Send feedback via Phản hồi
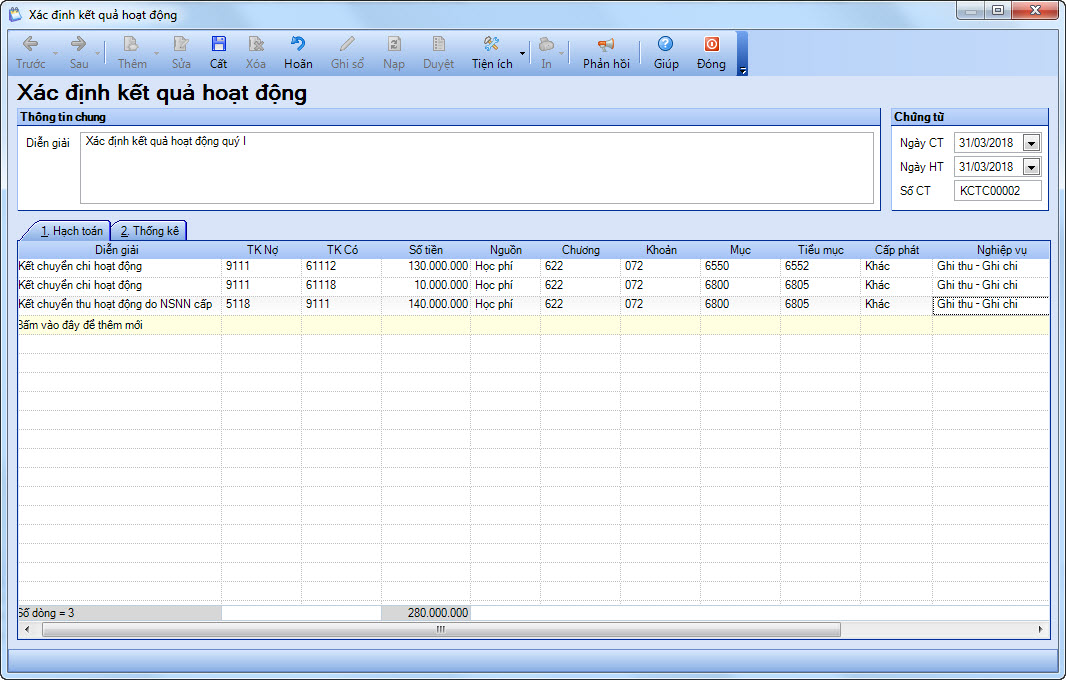 click(x=606, y=53)
